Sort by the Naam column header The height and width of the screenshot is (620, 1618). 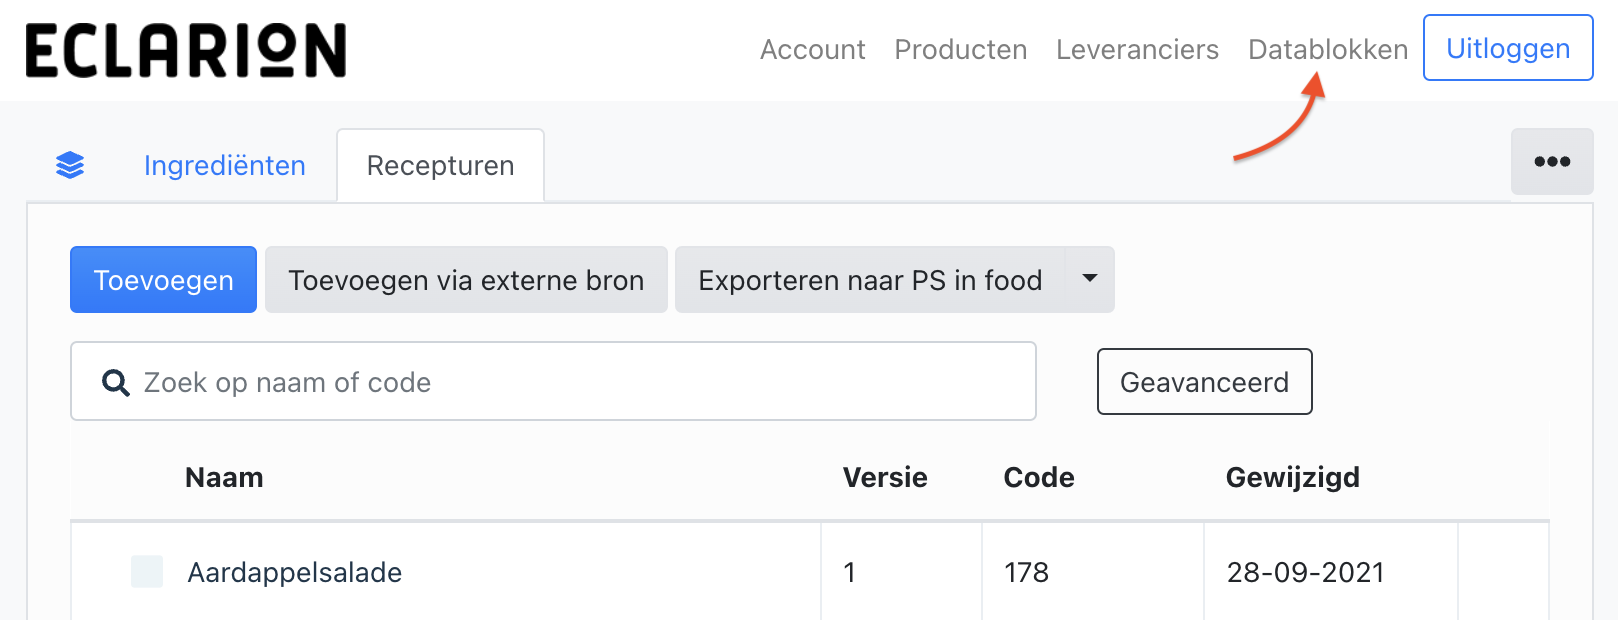tap(224, 478)
